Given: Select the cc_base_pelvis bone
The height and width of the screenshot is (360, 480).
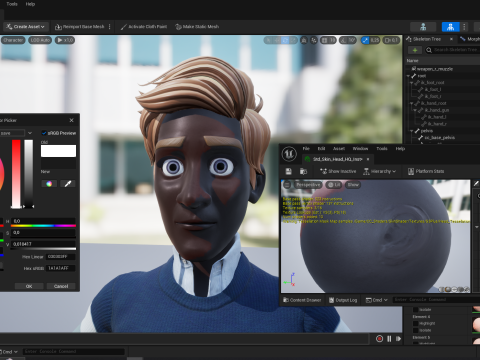Looking at the screenshot, I should [439, 137].
